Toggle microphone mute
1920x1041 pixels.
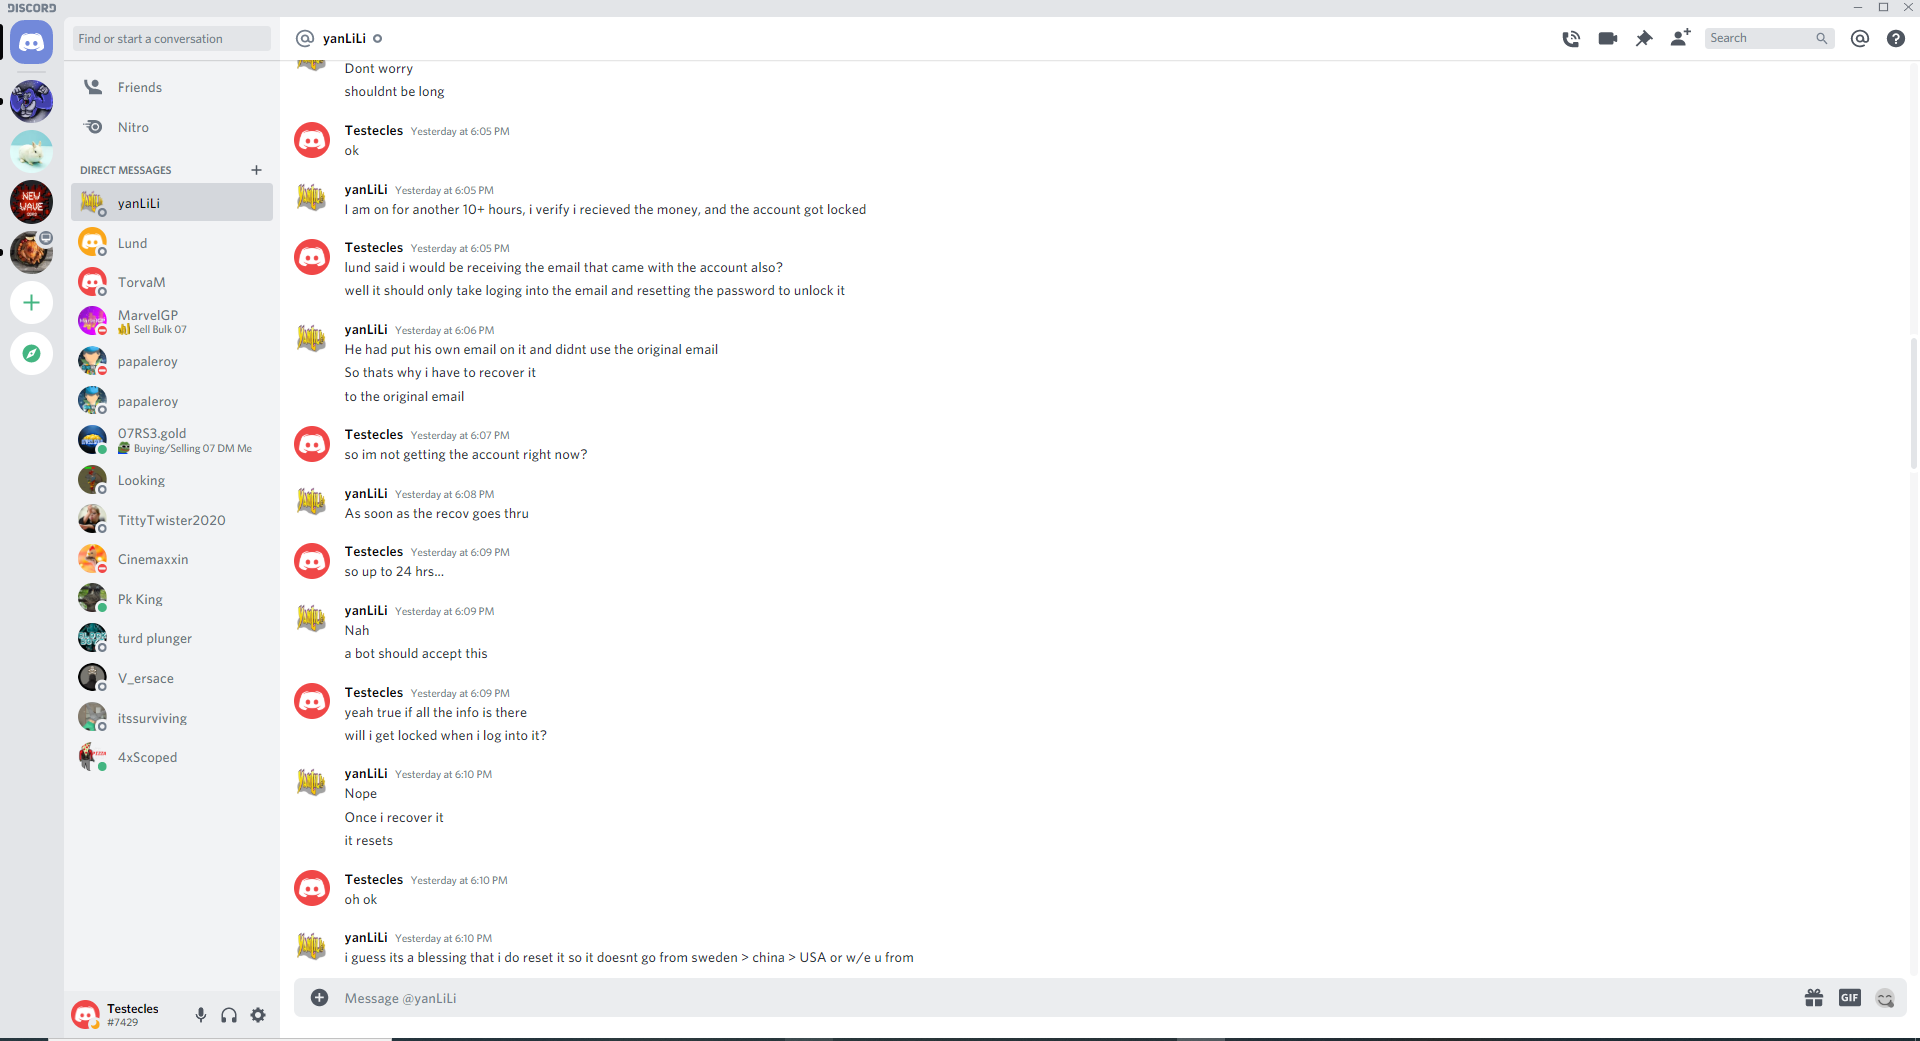pos(201,1015)
